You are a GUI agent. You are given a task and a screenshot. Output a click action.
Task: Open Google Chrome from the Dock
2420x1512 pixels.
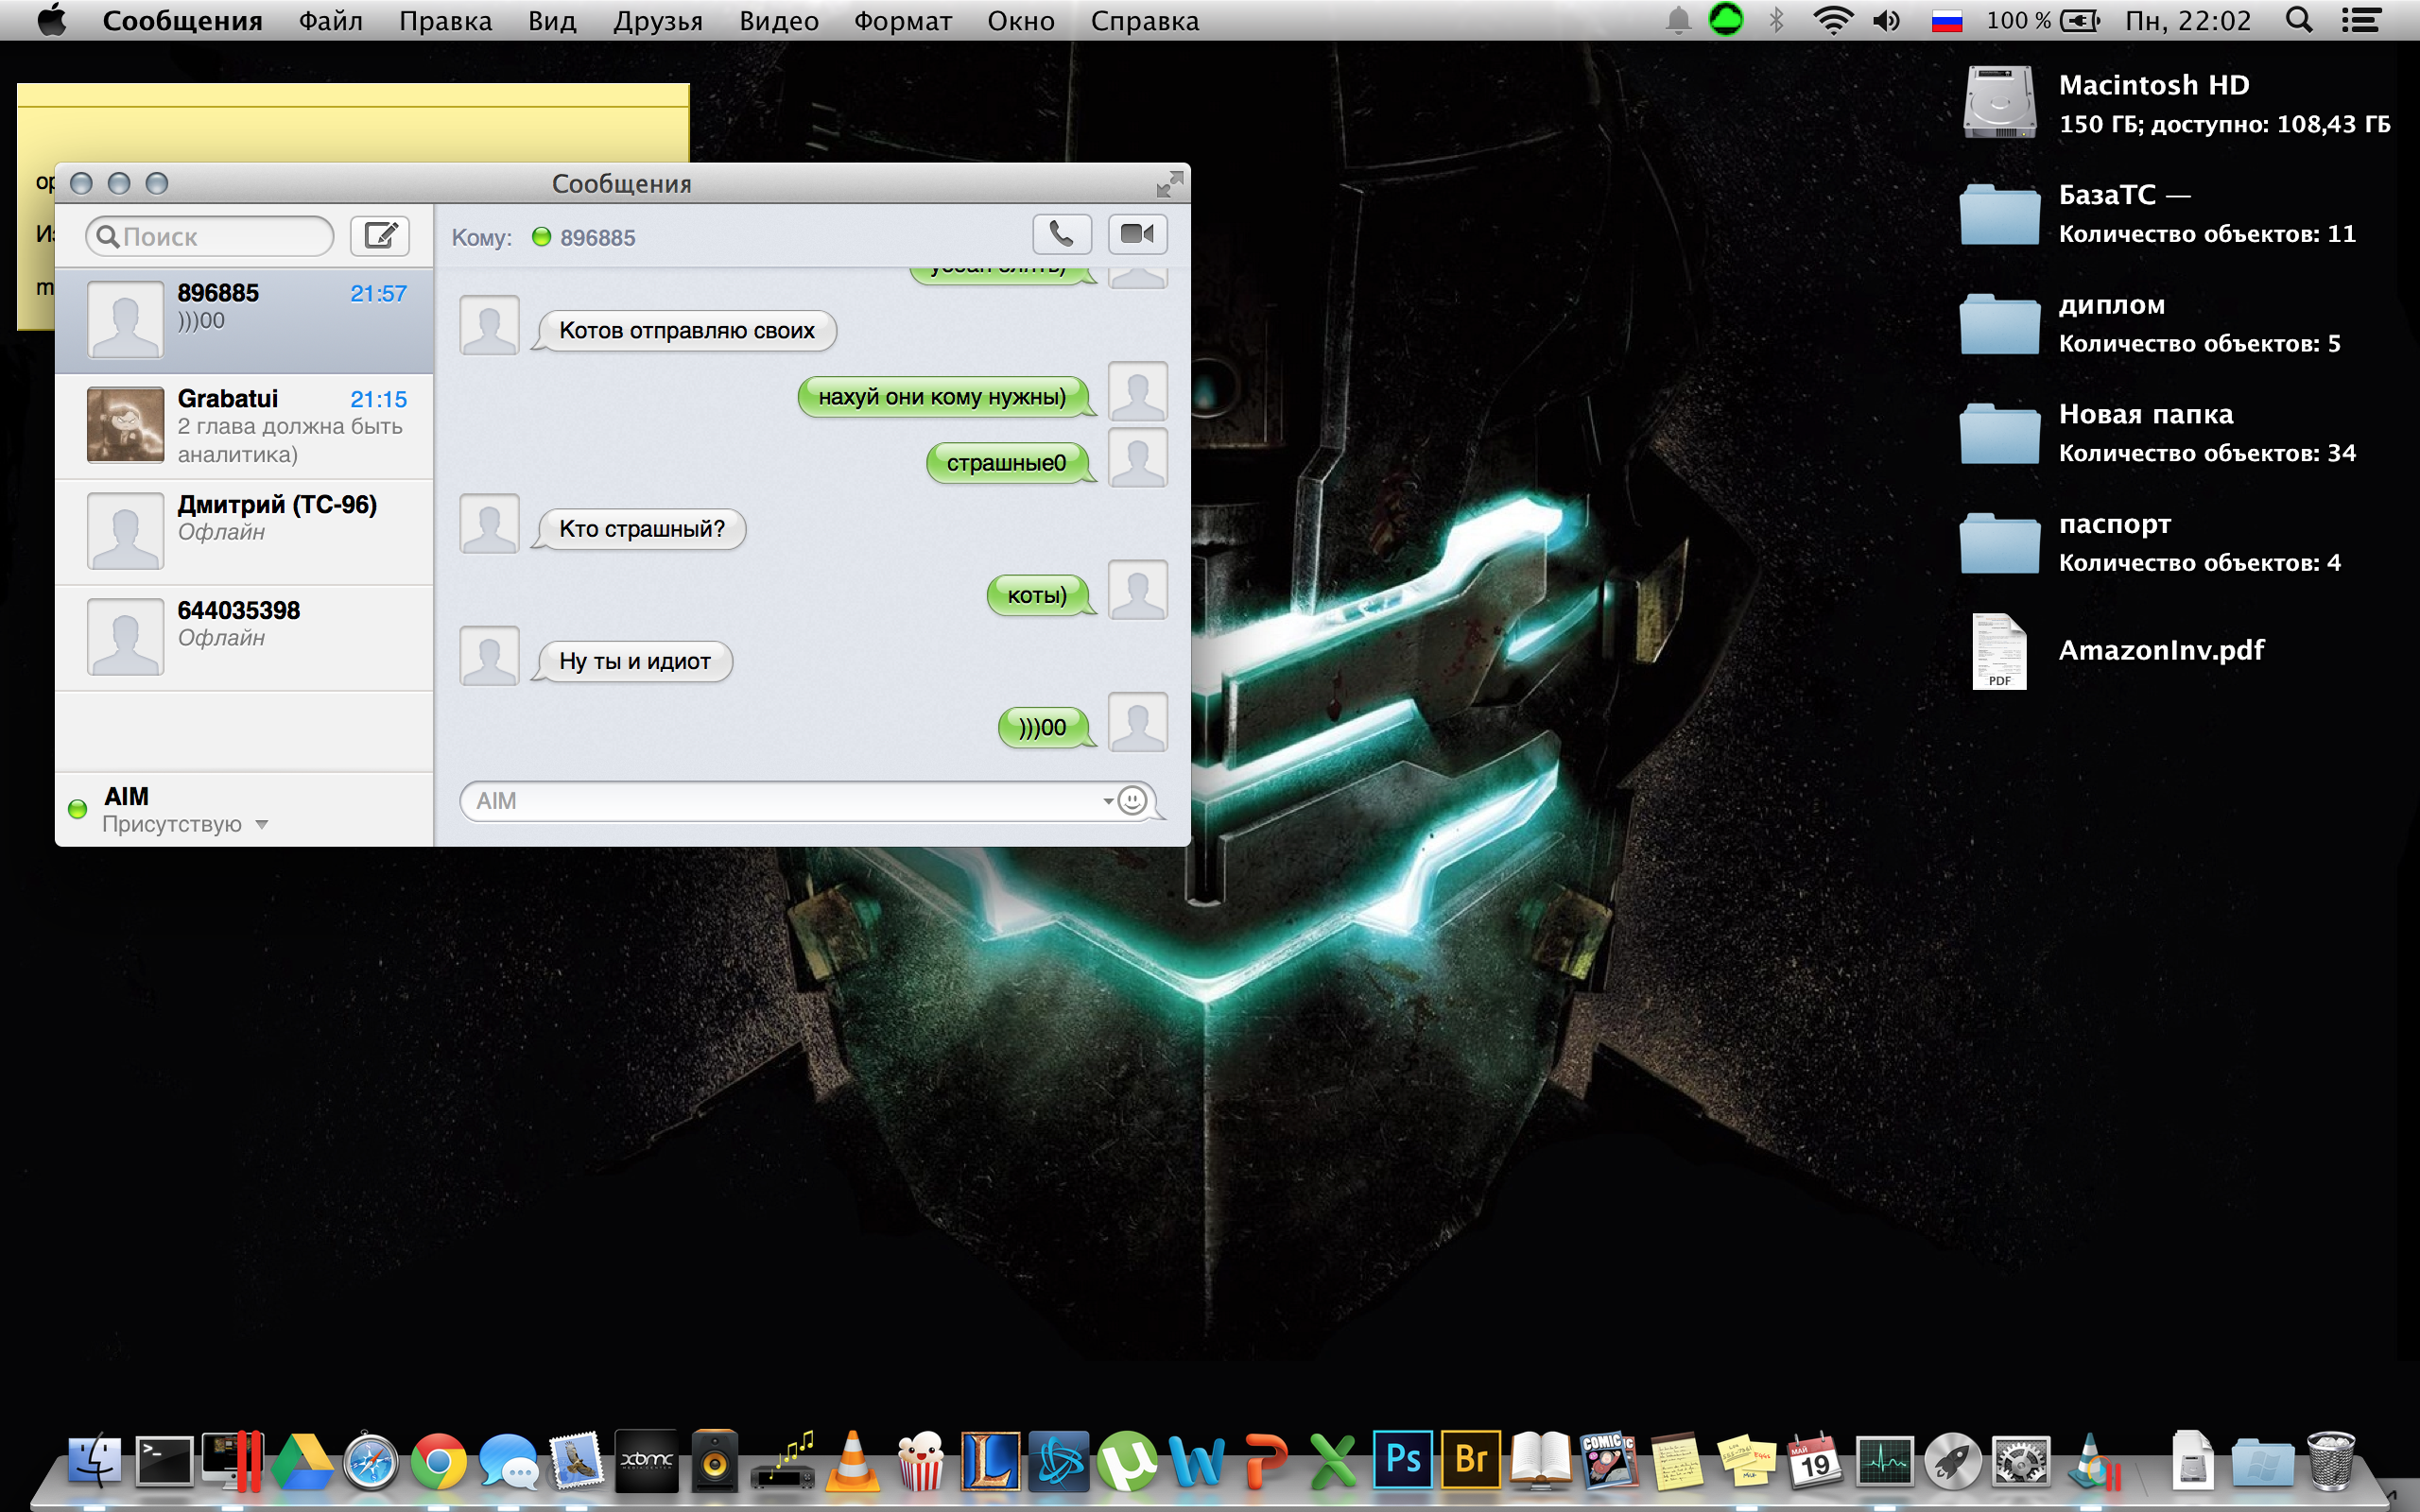(439, 1462)
